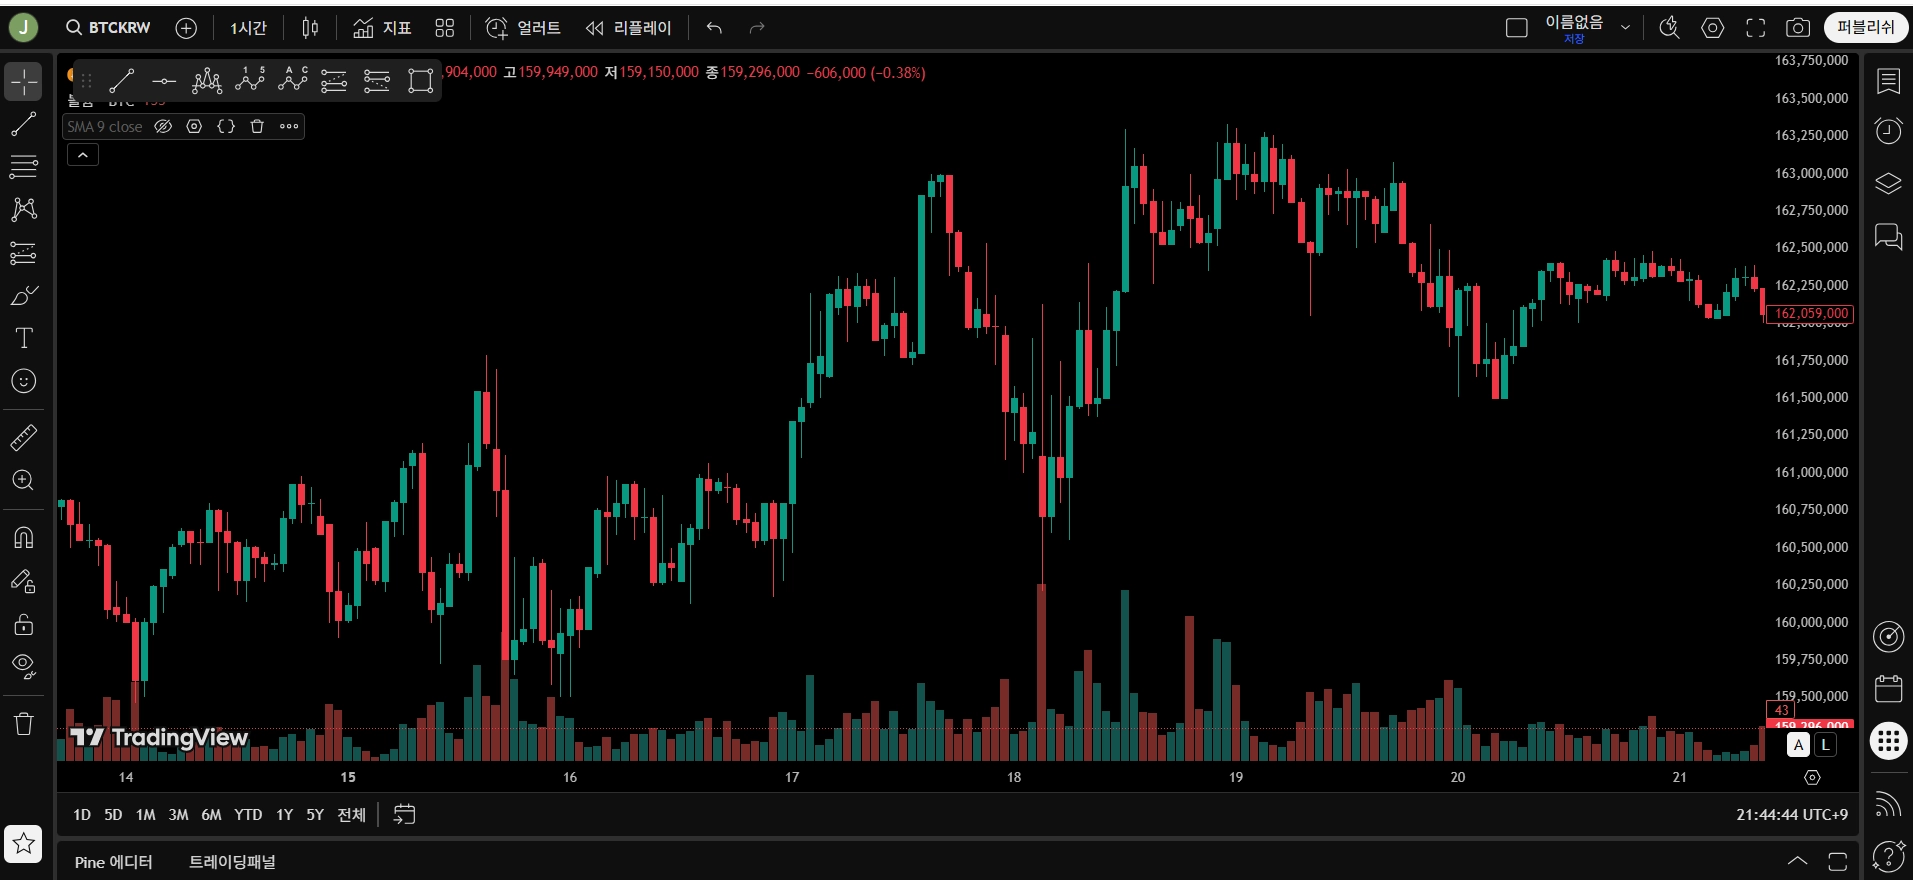This screenshot has width=1913, height=880.
Task: Open the layout name dropdown arrow
Action: click(x=1625, y=28)
